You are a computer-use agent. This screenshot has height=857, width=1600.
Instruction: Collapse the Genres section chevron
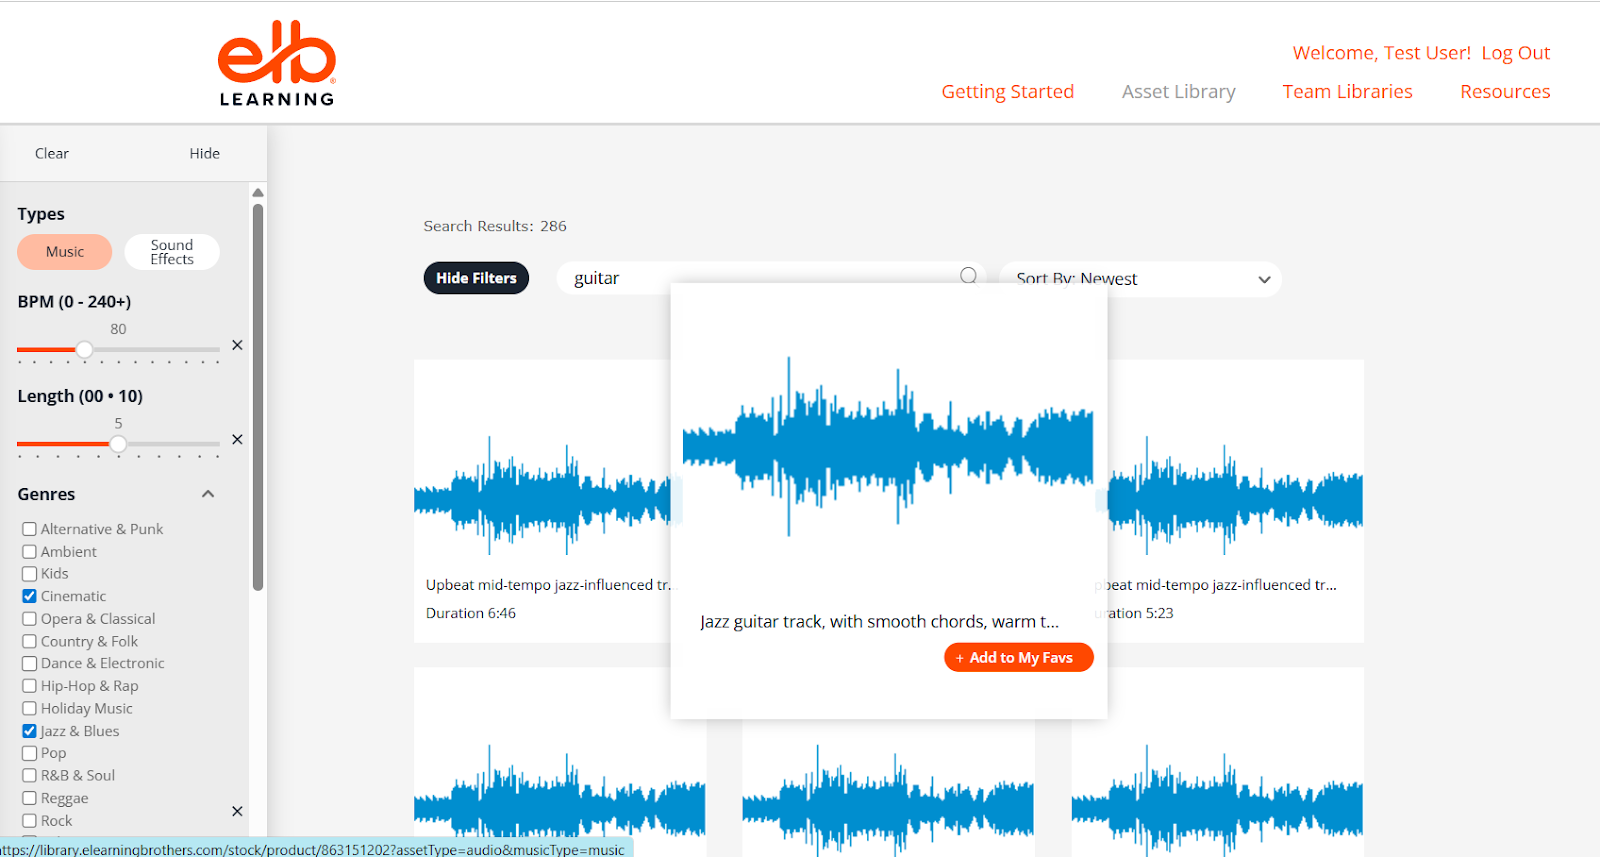coord(208,494)
